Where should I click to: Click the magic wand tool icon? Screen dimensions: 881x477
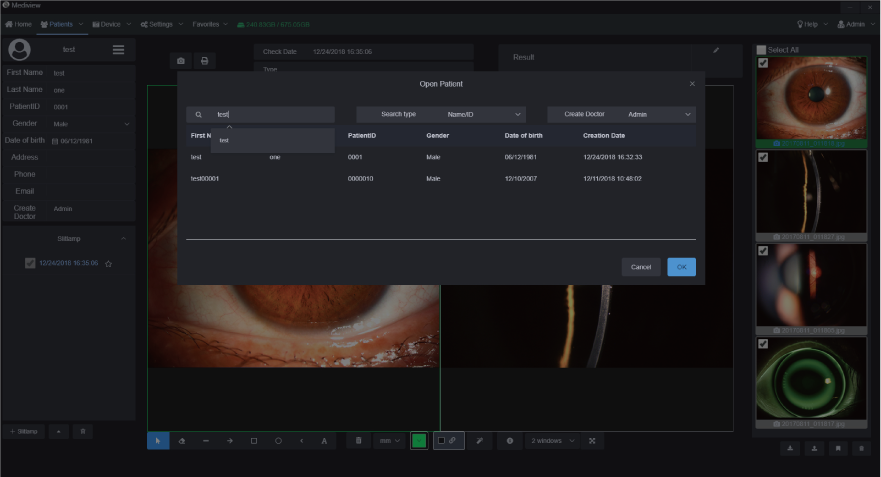point(479,441)
